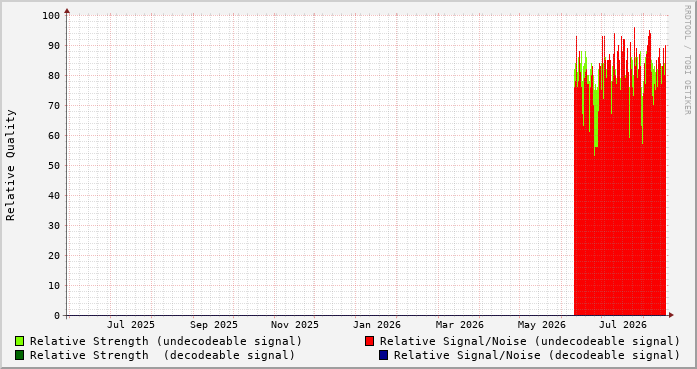Image resolution: width=697 pixels, height=369 pixels.
Task: Click the 100 value on the y-axis
Action: (x=51, y=16)
